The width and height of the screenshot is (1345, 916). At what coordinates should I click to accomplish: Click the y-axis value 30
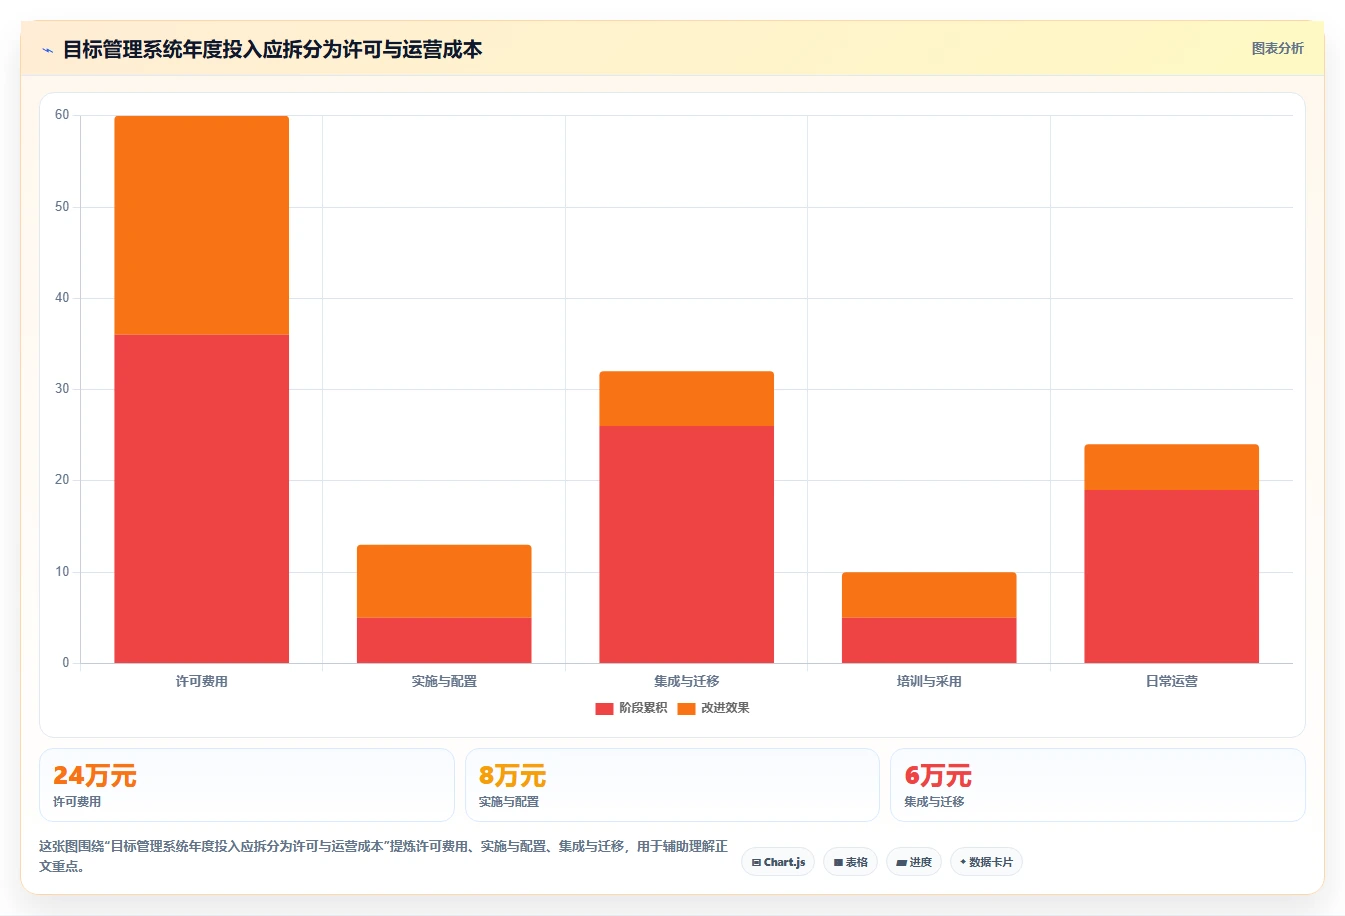point(62,389)
